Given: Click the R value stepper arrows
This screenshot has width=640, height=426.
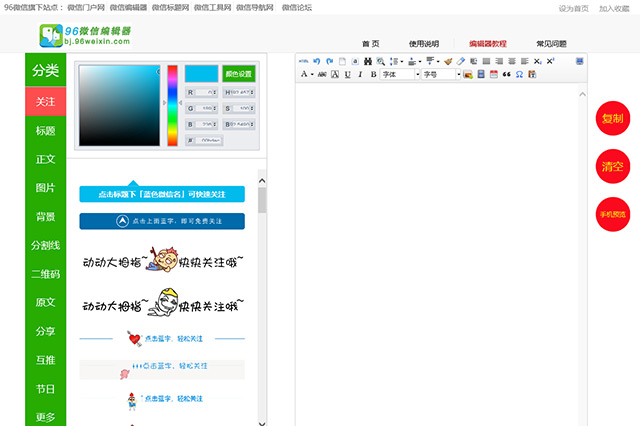Looking at the screenshot, I should 215,93.
